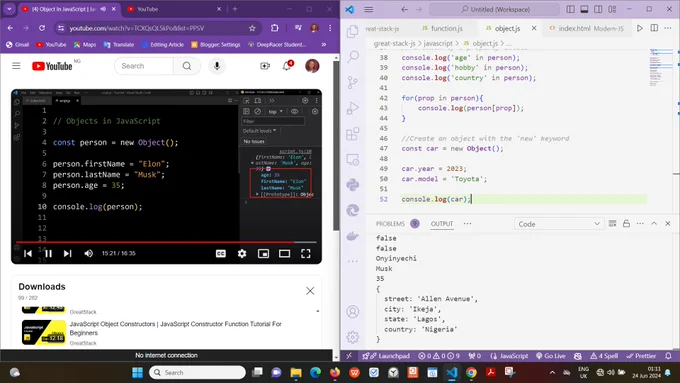Open Windows Start menu

click(137, 372)
